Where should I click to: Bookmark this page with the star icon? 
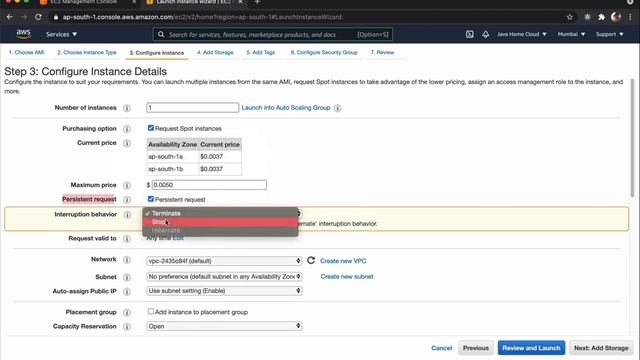[x=569, y=17]
